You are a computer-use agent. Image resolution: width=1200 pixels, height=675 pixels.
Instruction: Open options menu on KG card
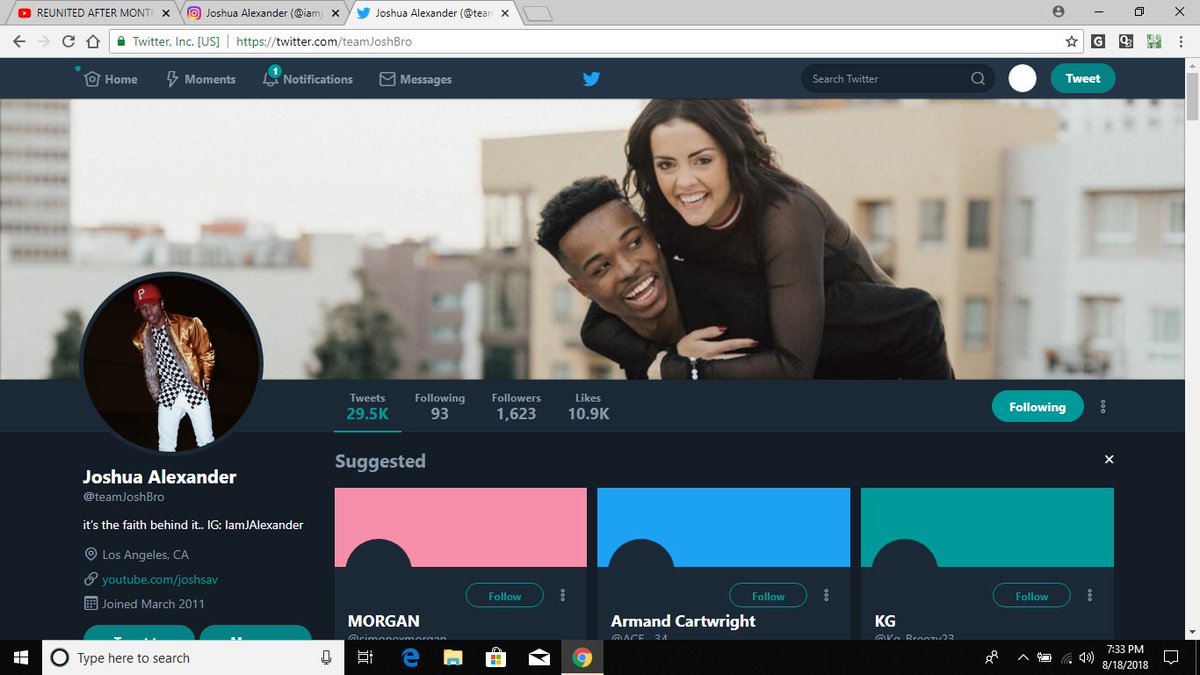[1090, 596]
